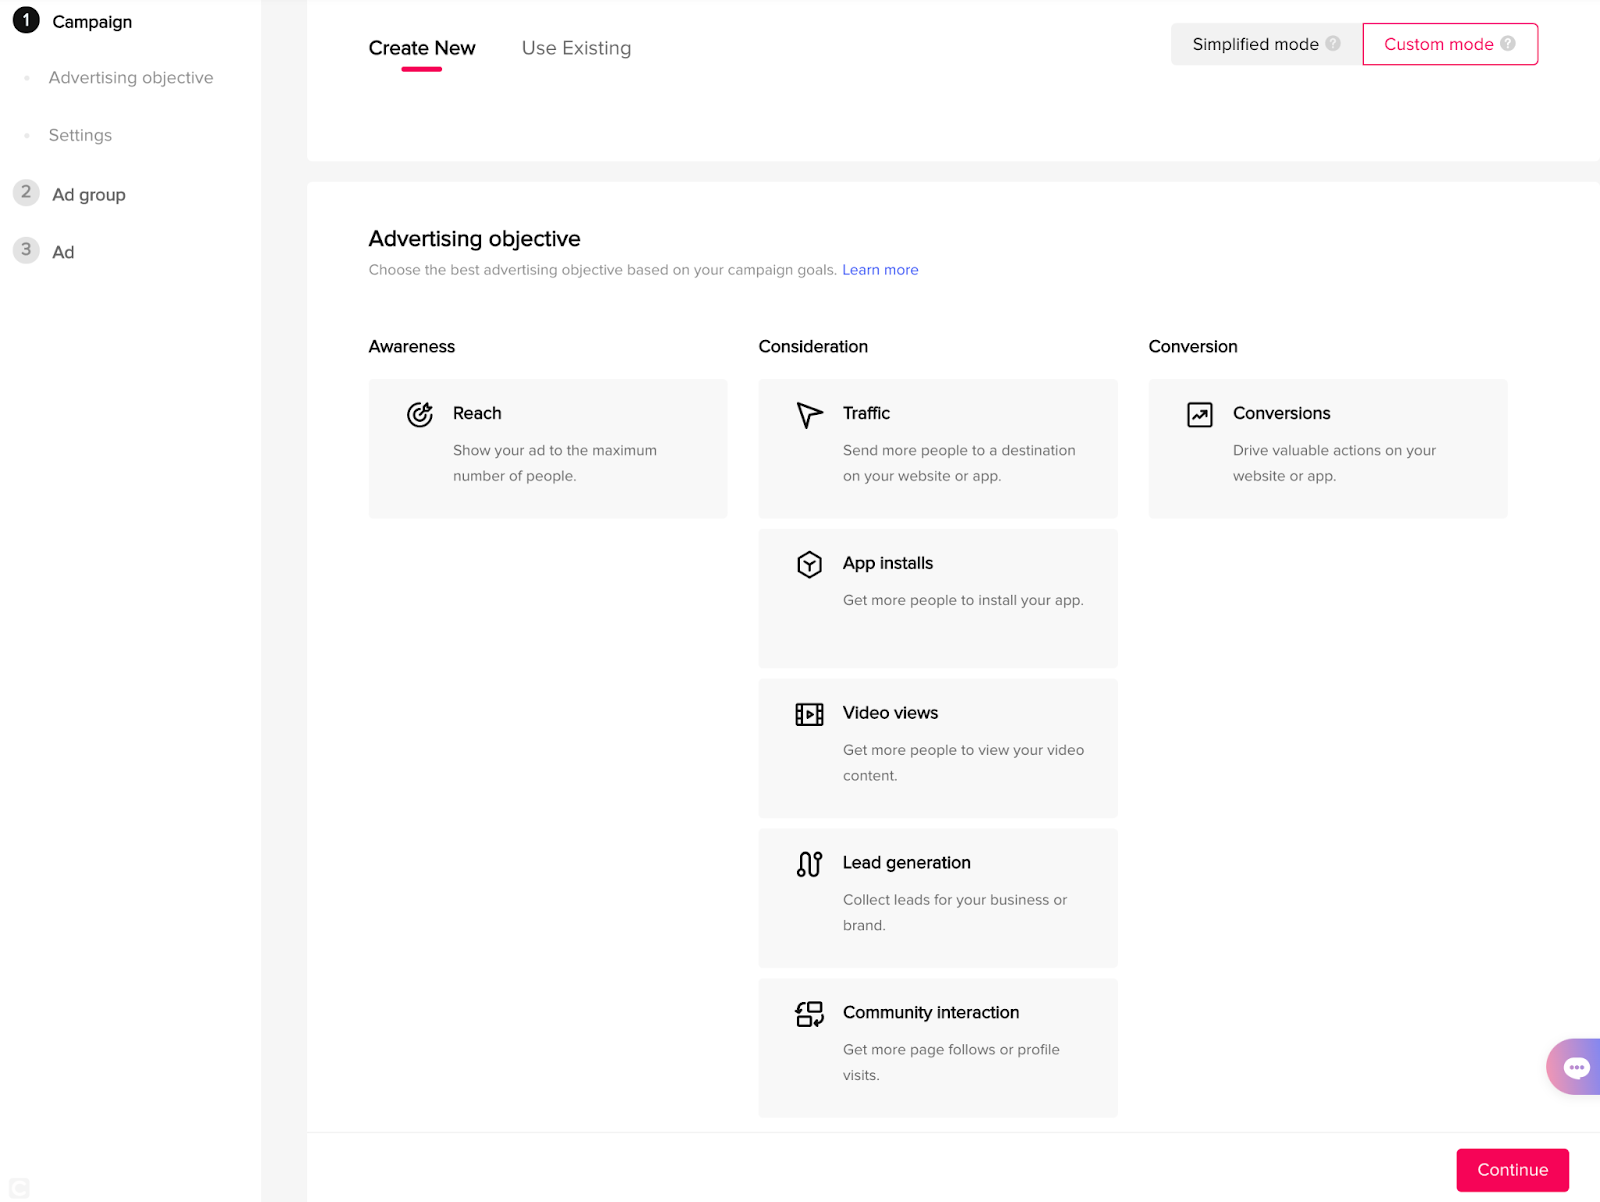The width and height of the screenshot is (1600, 1202).
Task: Click the Conversions chart icon
Action: (1199, 414)
